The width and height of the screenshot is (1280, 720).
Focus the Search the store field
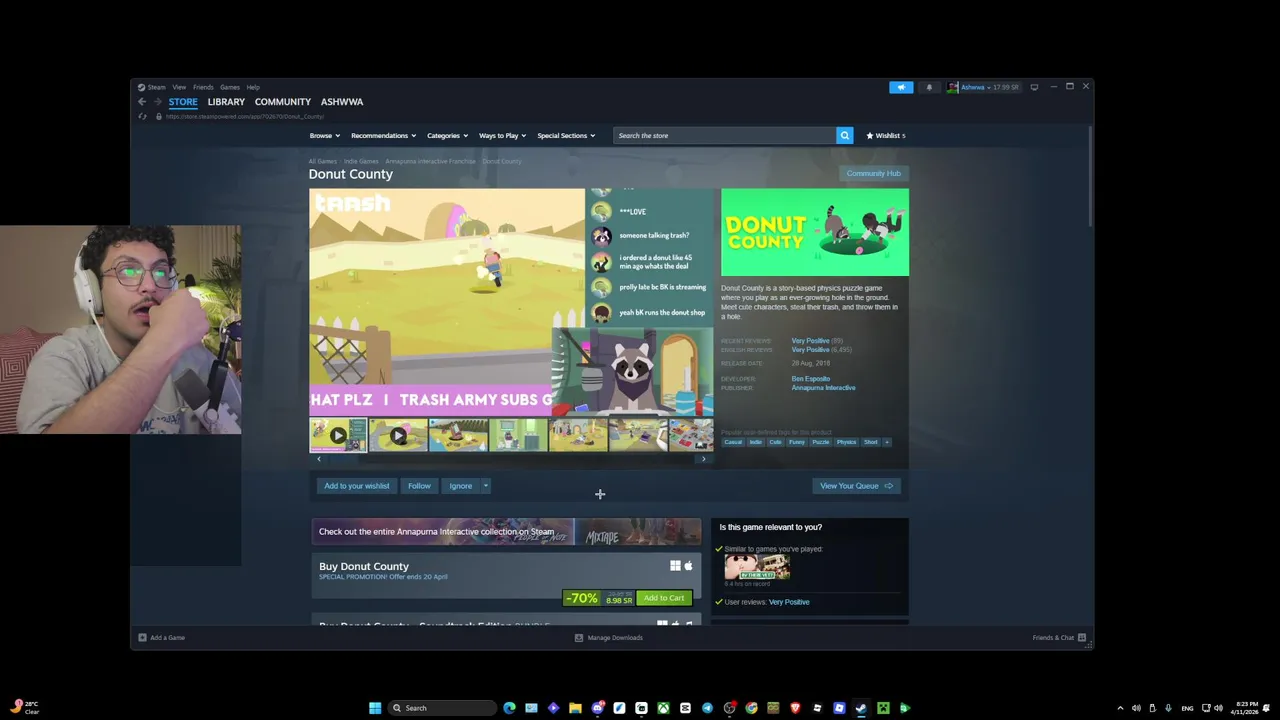(725, 135)
